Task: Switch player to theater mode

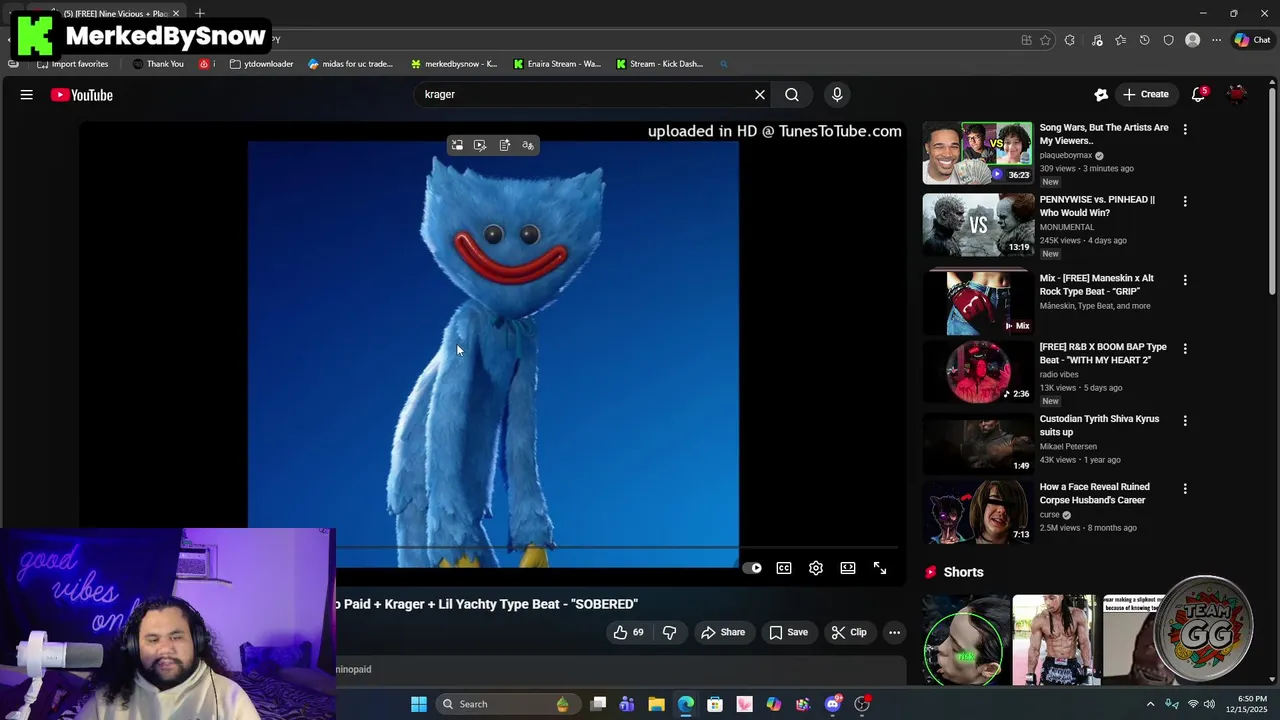Action: [x=848, y=568]
